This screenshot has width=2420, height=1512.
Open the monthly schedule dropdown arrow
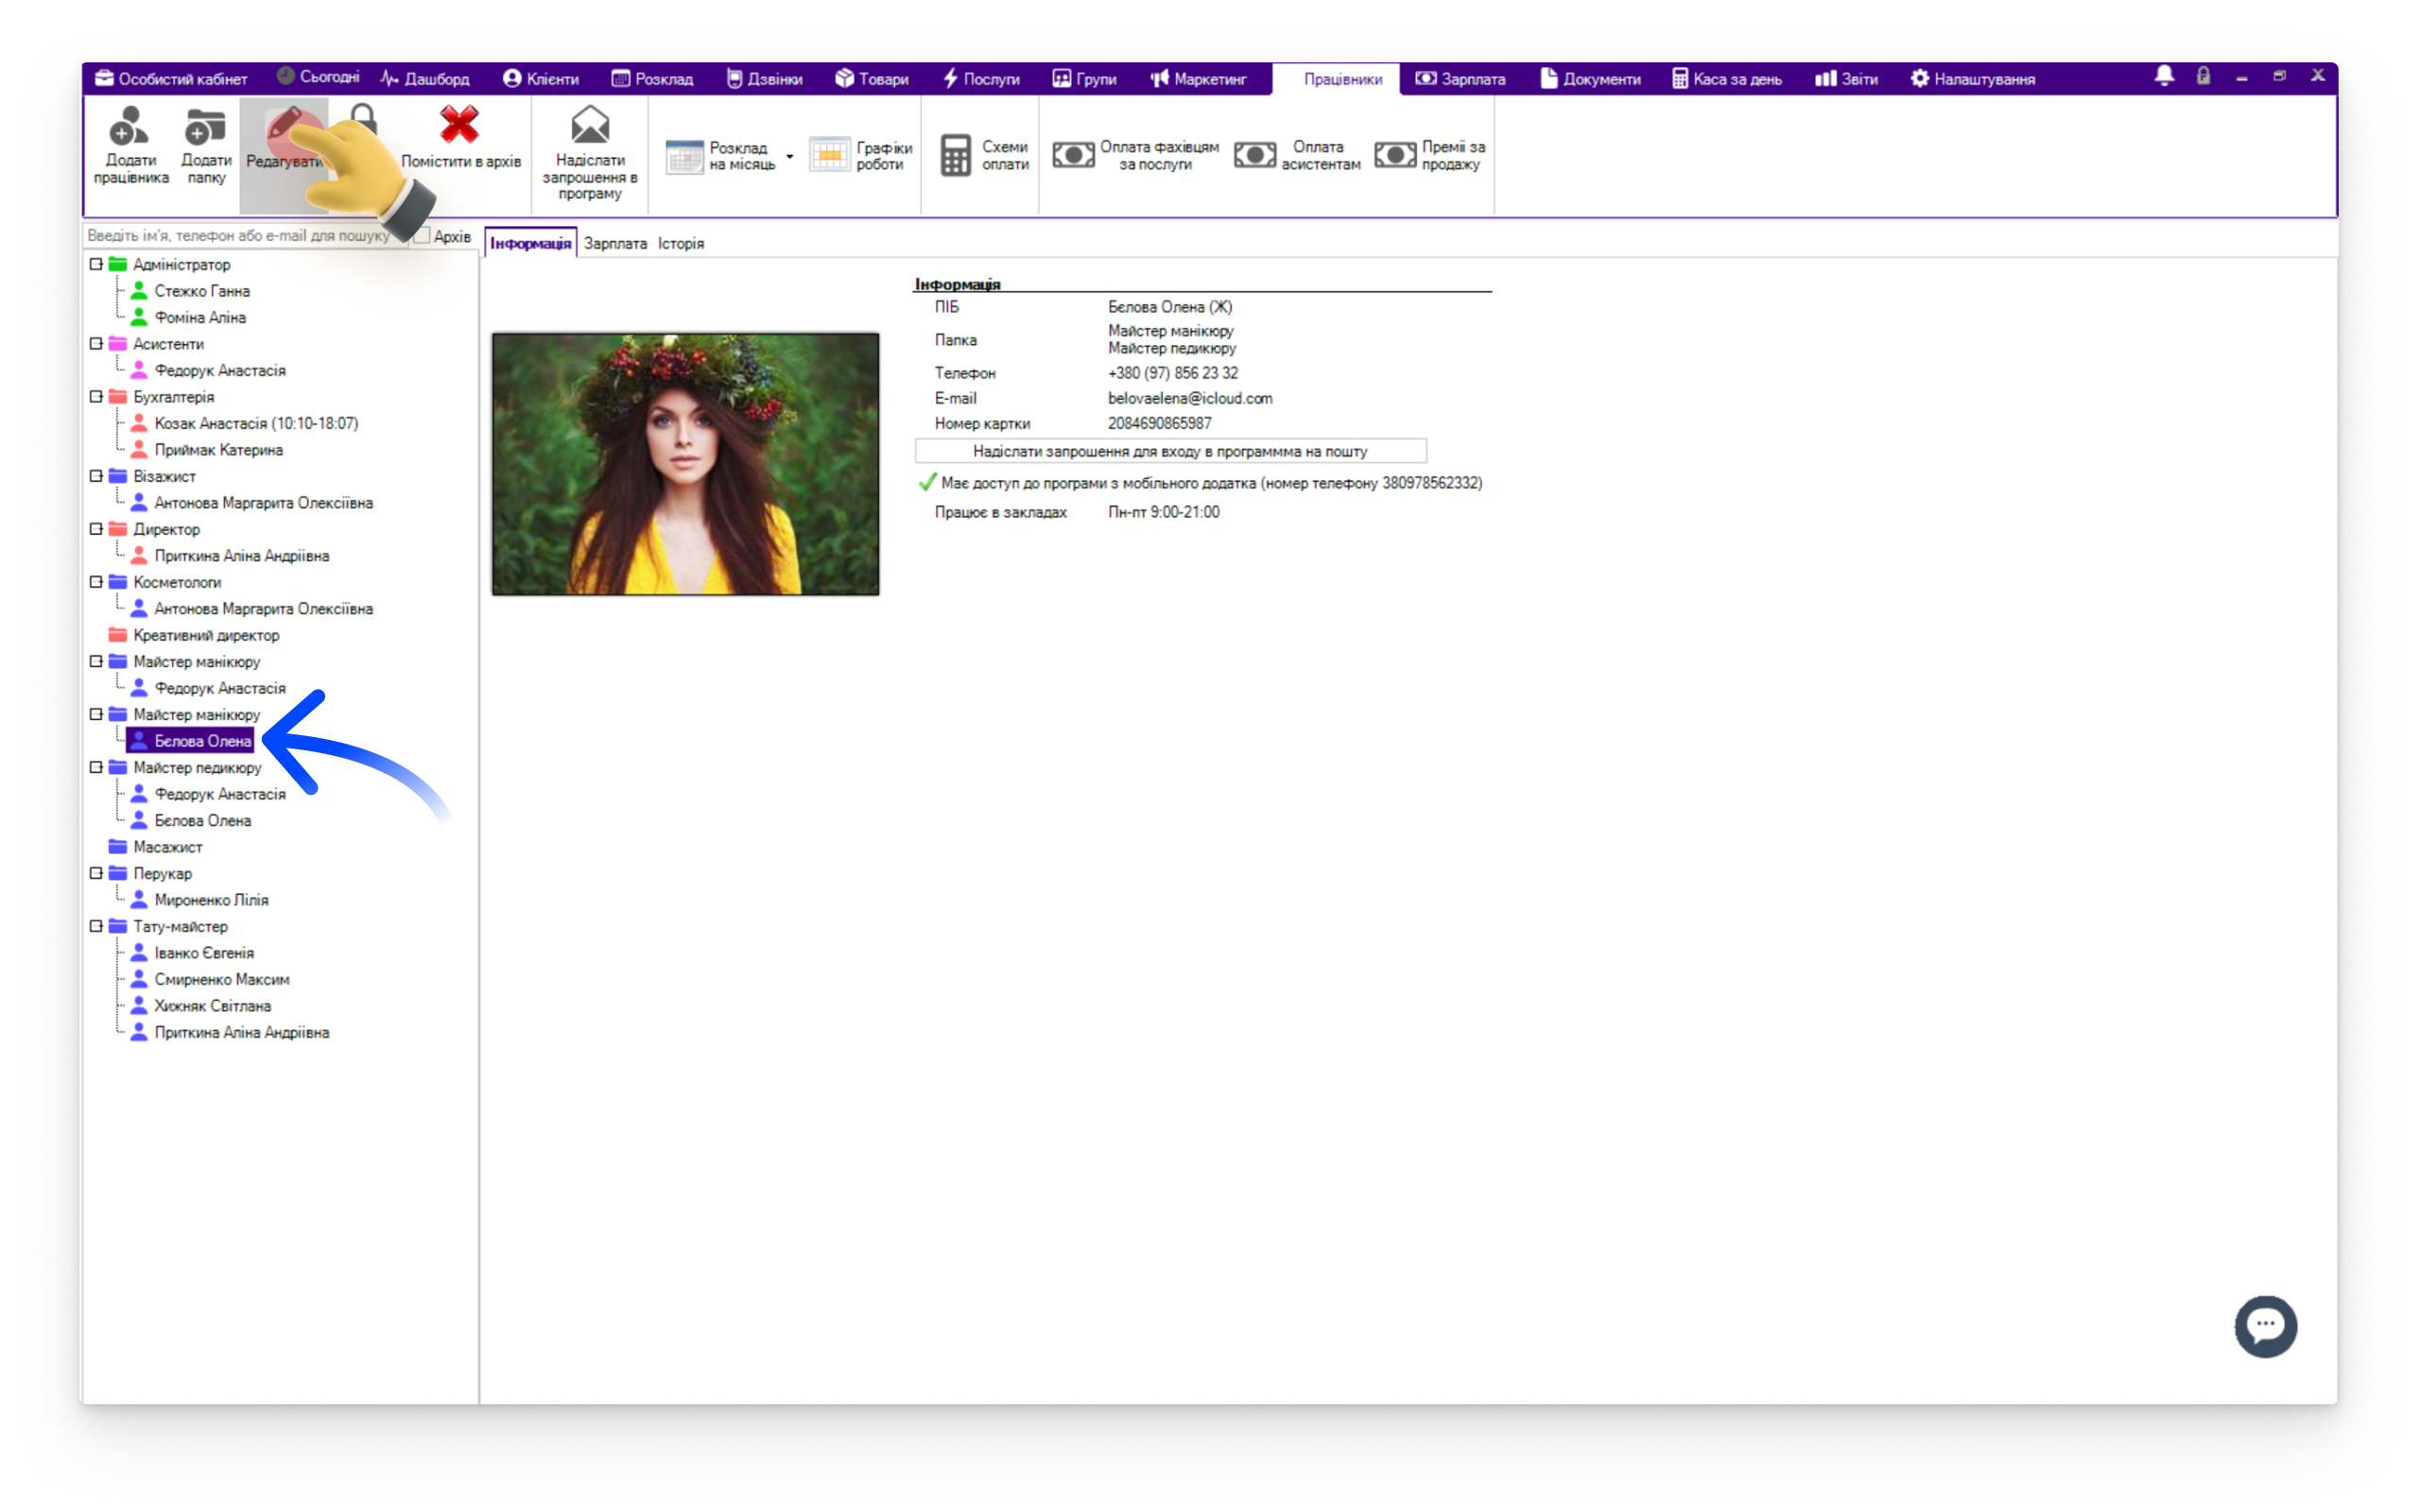point(790,157)
